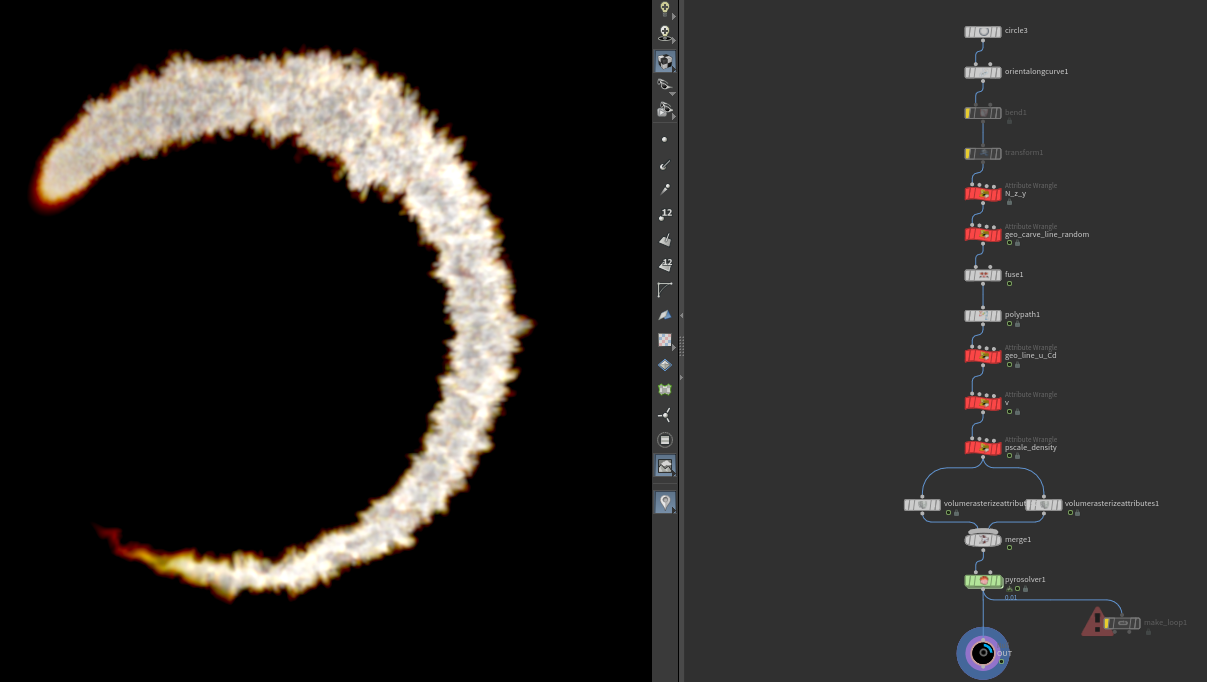1207x682 pixels.
Task: Click the pyrosolver1 node icon
Action: pyautogui.click(x=984, y=581)
